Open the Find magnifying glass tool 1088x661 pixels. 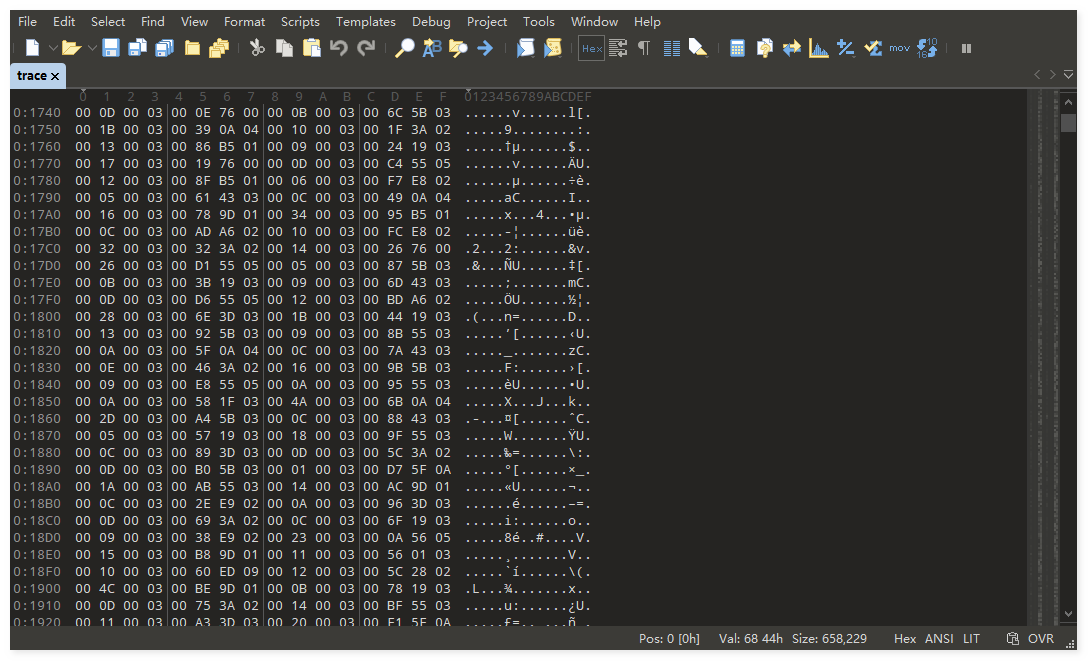tap(405, 48)
